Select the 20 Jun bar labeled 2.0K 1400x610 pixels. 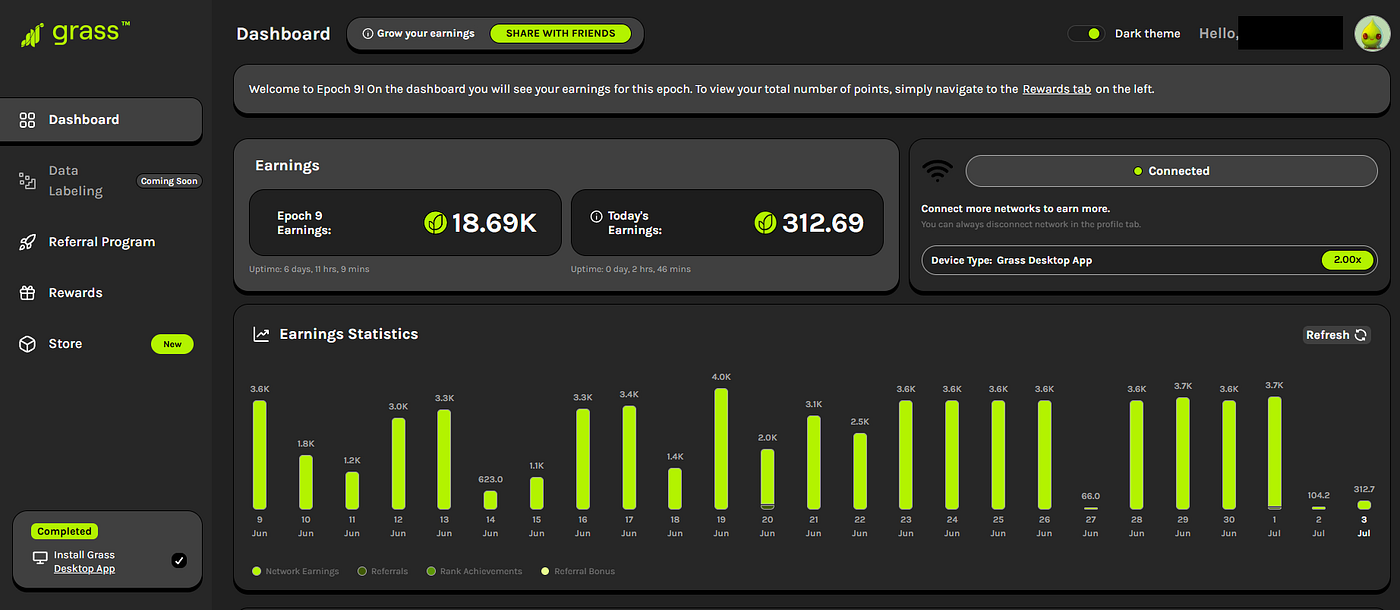point(767,479)
